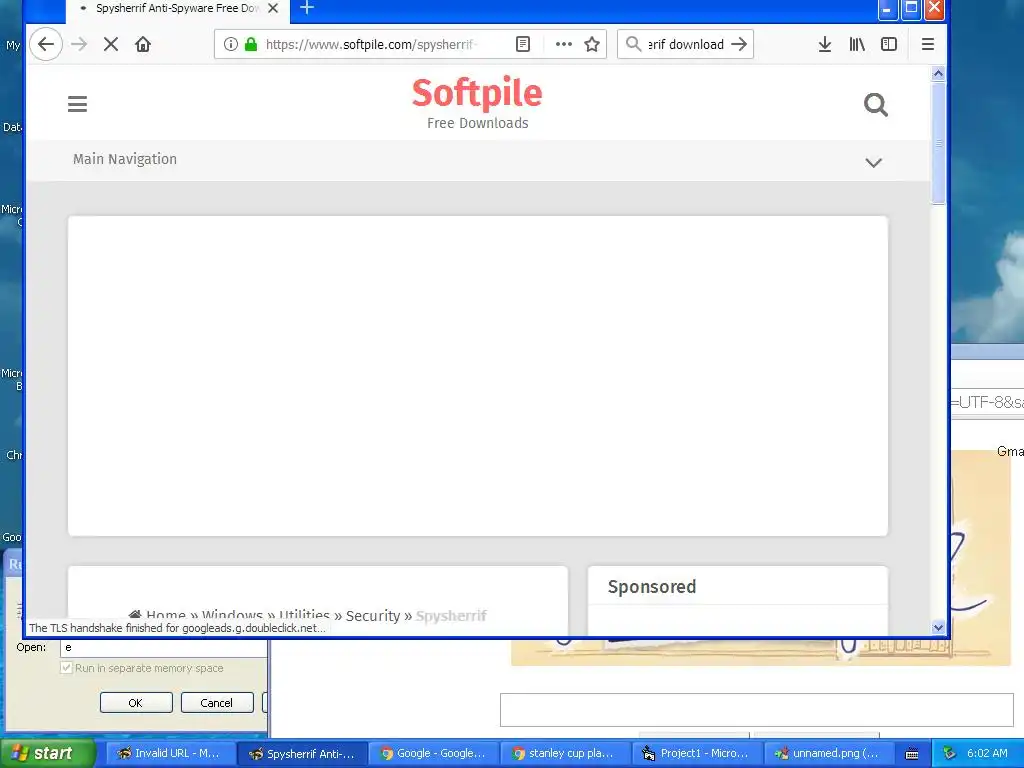Viewport: 1024px width, 768px height.
Task: Toggle 'Run in separate memory space' checkbox
Action: [66, 667]
